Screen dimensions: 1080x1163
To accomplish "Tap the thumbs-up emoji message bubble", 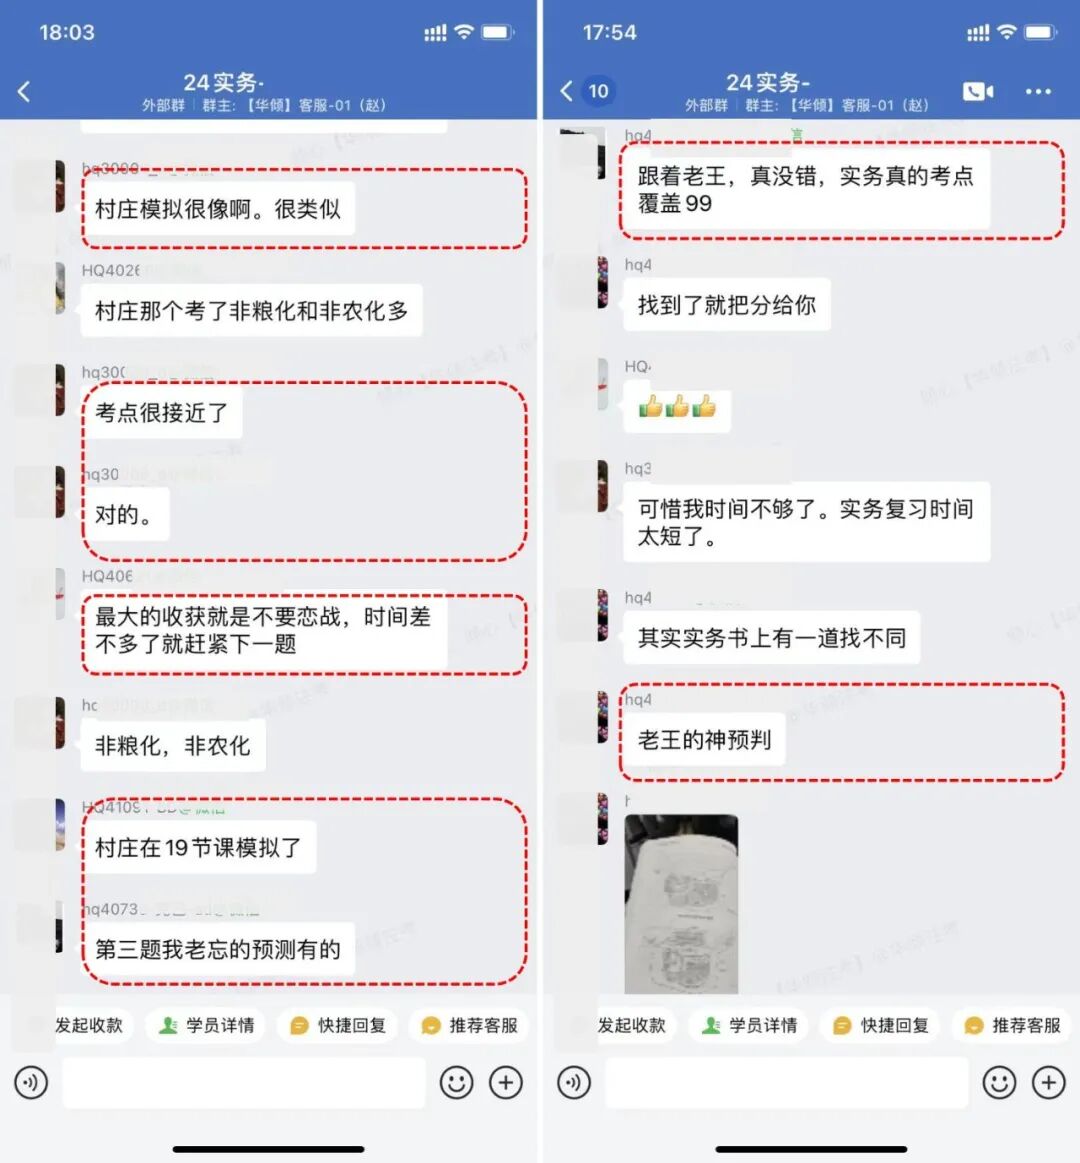I will (x=677, y=407).
